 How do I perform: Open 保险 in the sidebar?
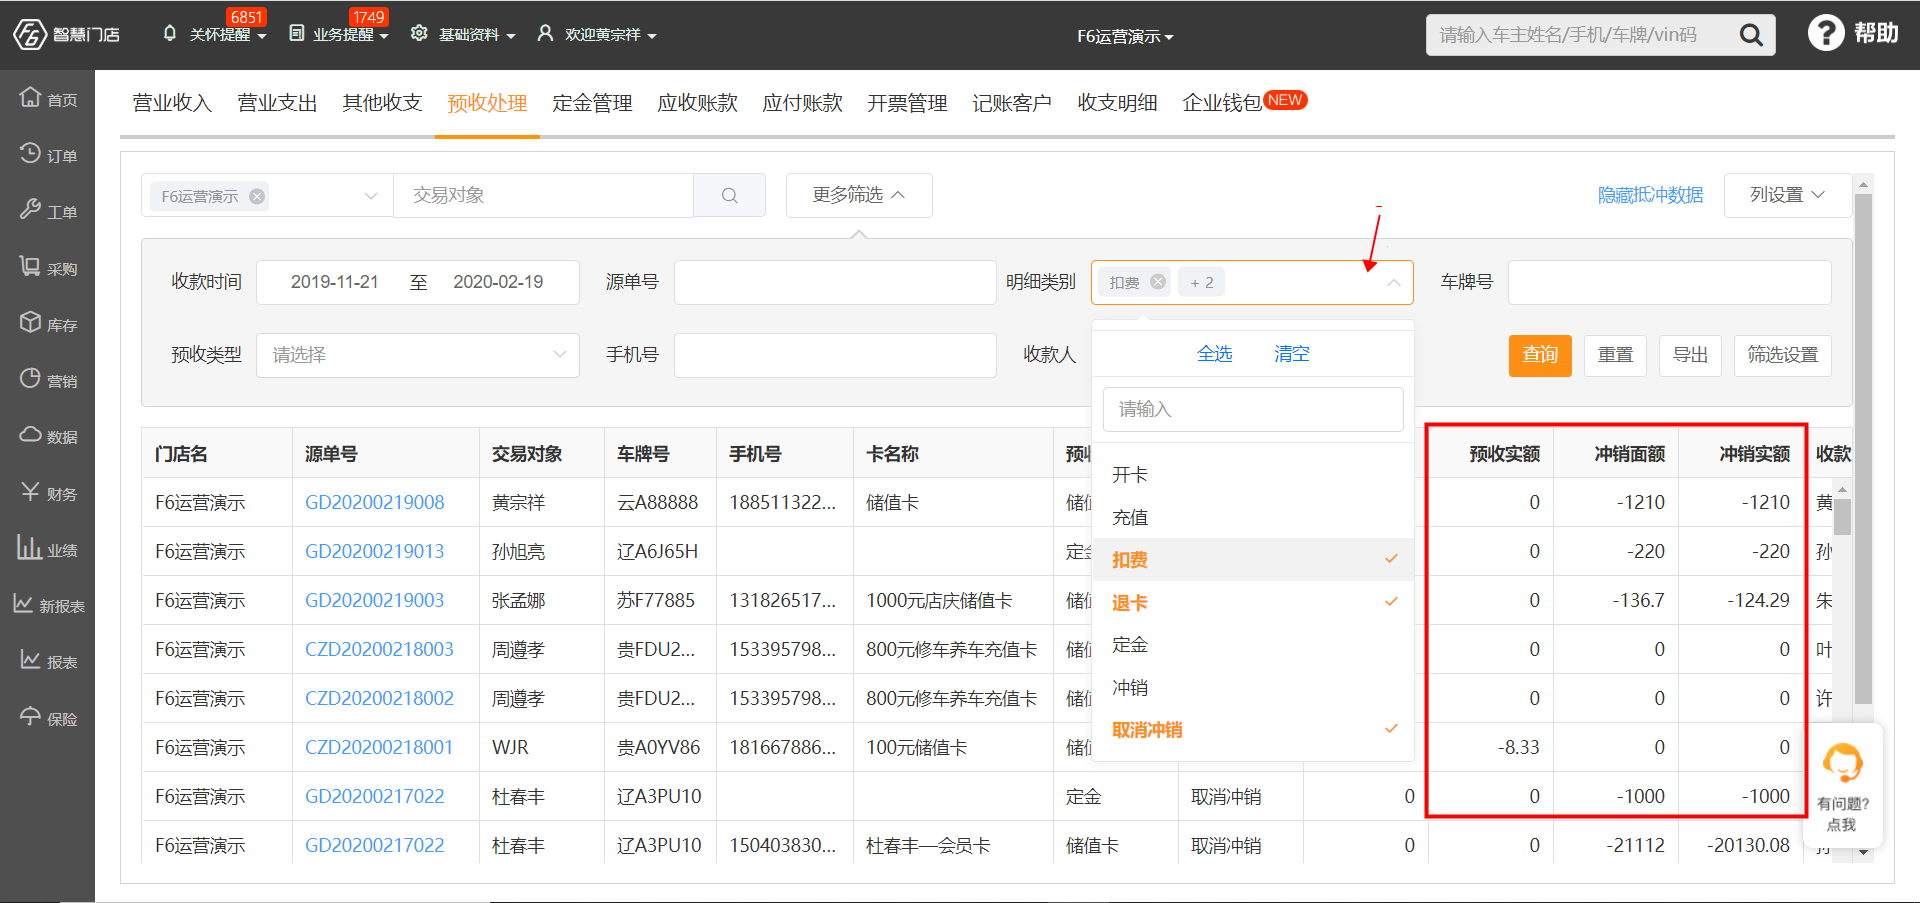coord(48,717)
